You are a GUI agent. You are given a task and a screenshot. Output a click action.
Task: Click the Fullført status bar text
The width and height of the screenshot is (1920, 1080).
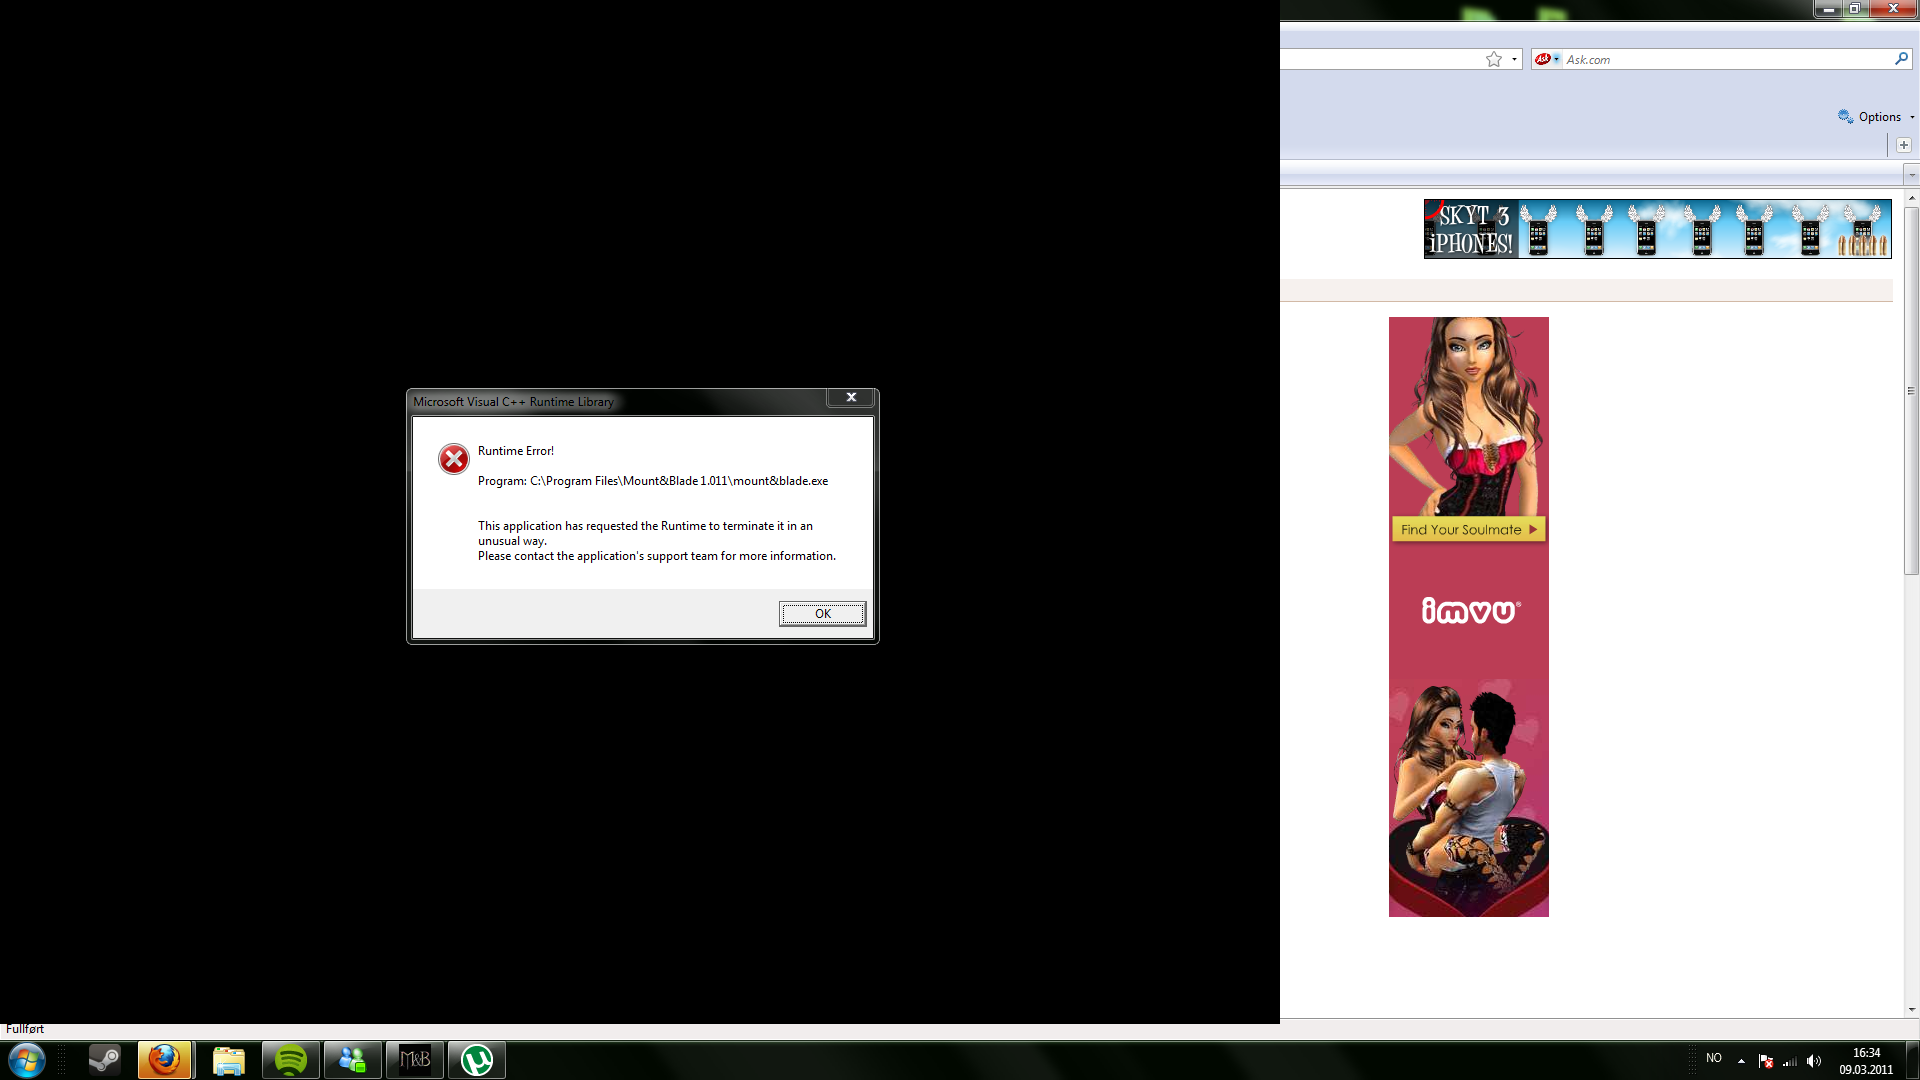25,1029
